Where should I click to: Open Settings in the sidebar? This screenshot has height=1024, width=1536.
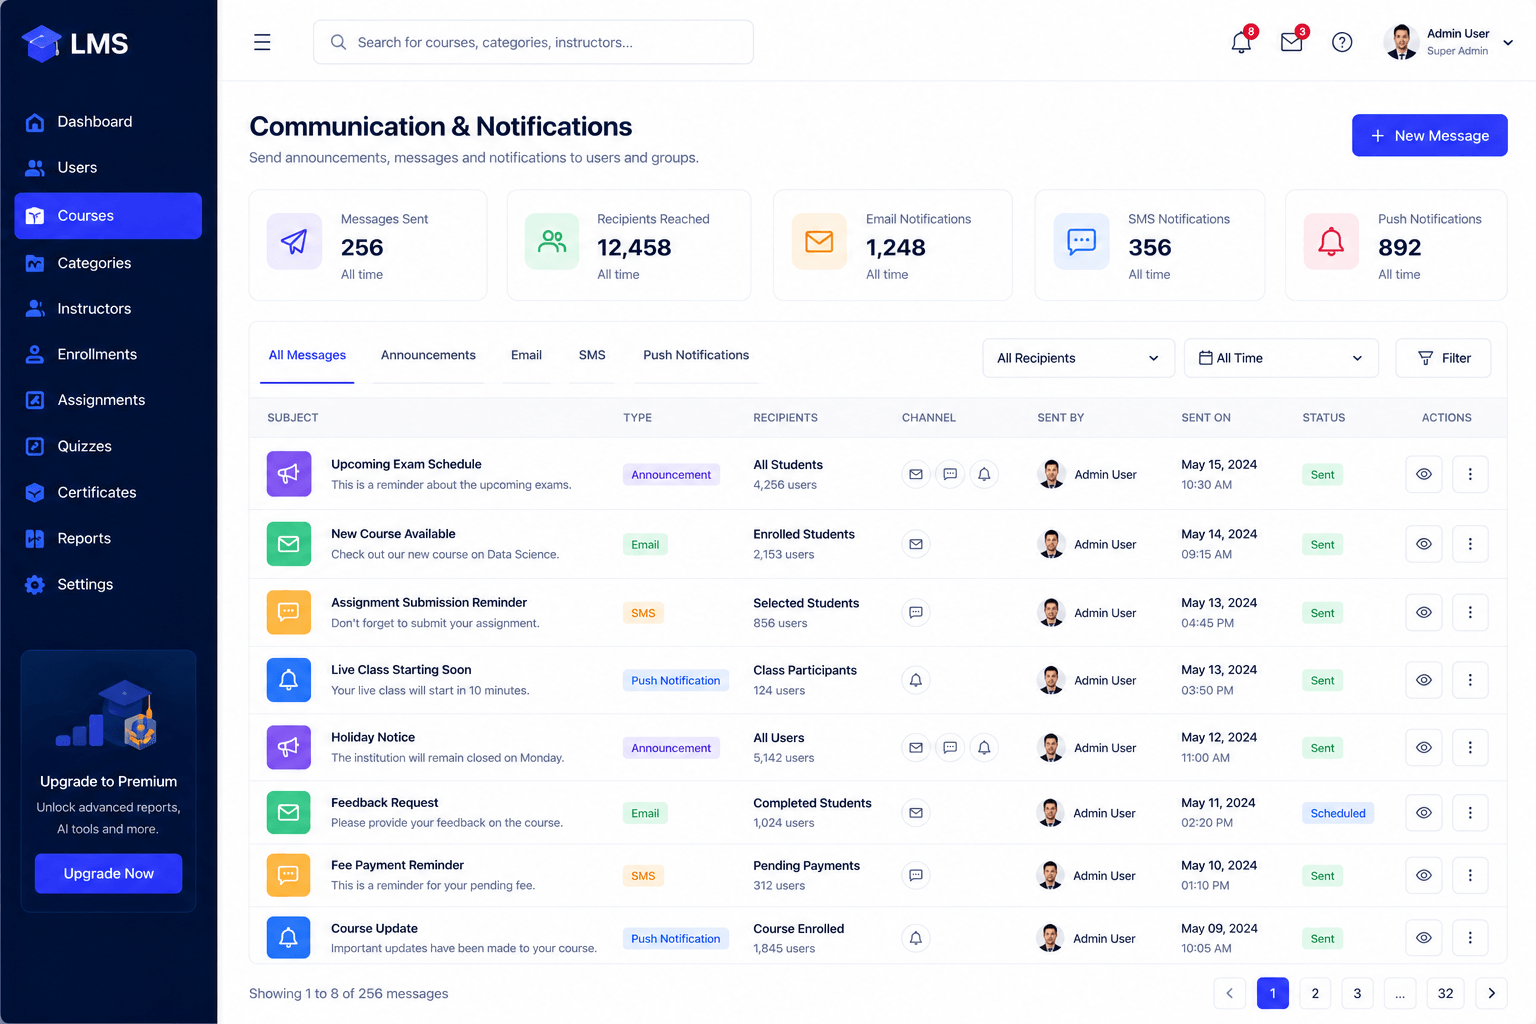point(108,584)
